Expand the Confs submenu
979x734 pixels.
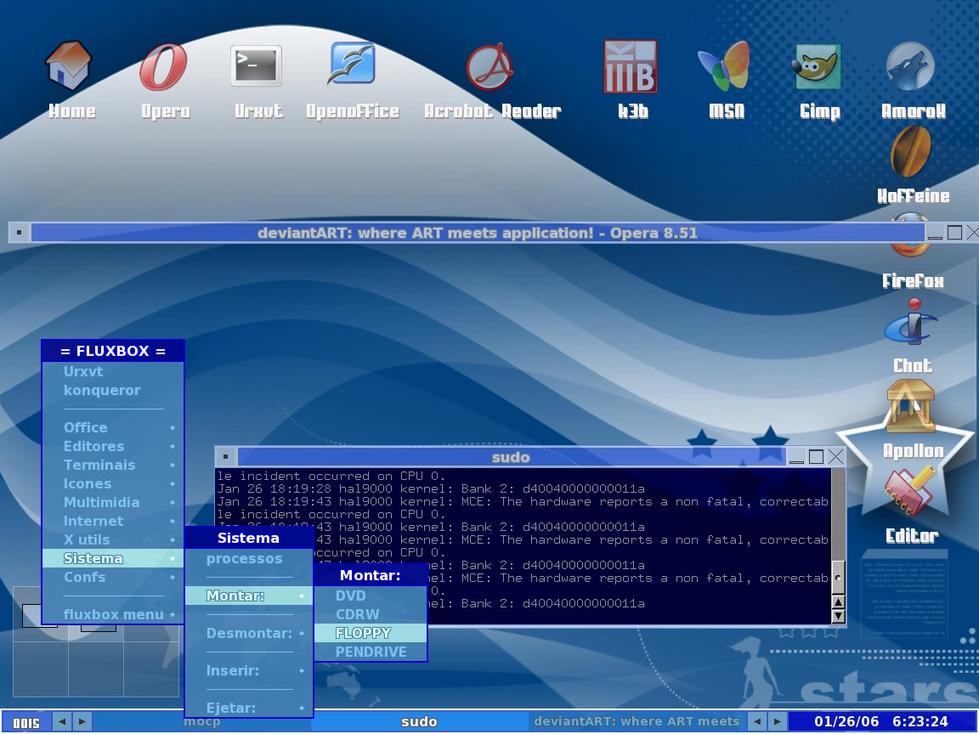tap(84, 577)
